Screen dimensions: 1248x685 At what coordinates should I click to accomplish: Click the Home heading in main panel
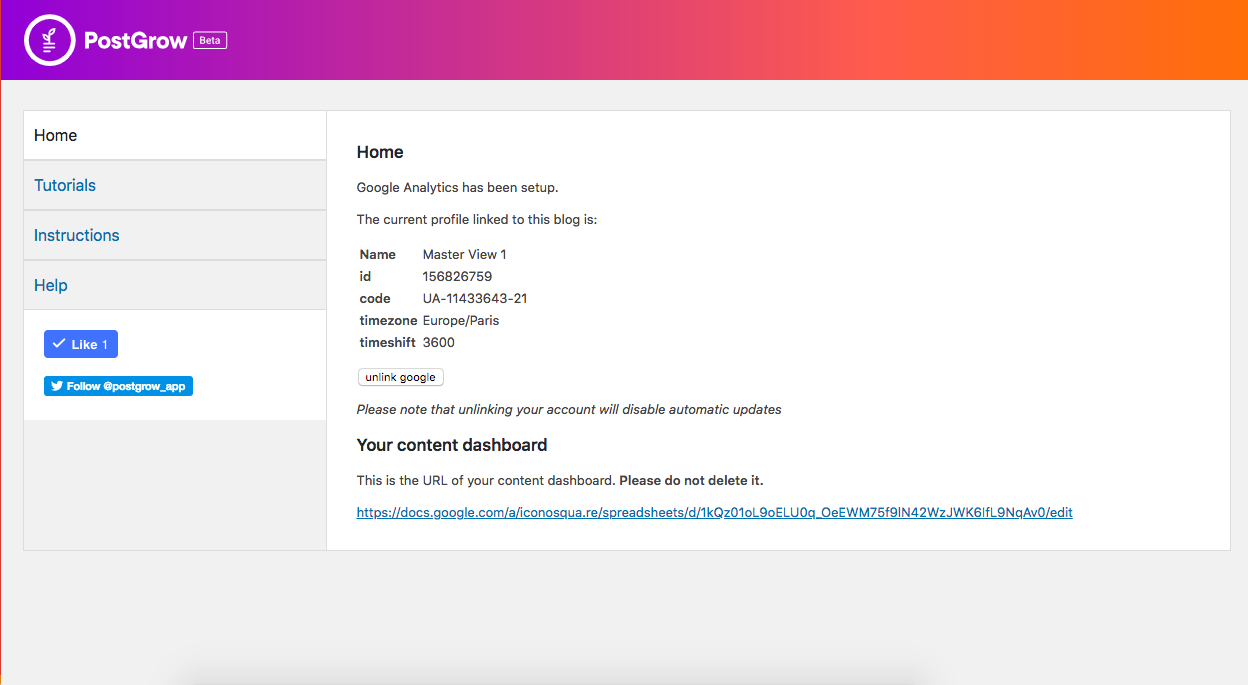(x=380, y=152)
